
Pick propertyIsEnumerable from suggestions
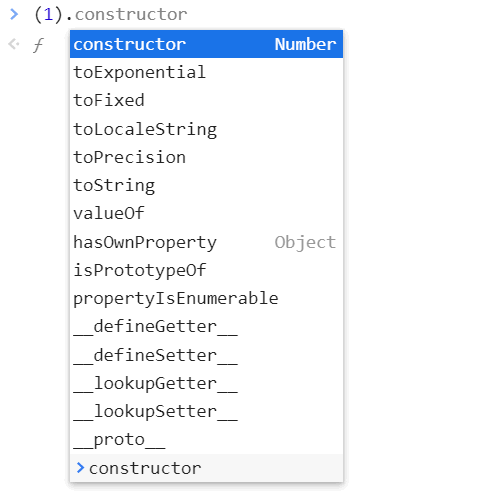(206, 298)
